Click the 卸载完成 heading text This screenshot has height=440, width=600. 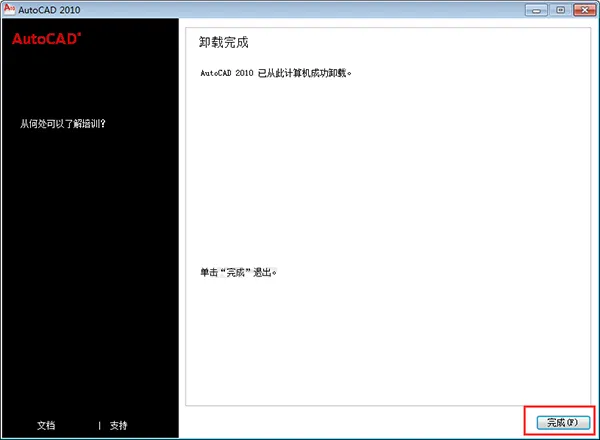(x=223, y=42)
